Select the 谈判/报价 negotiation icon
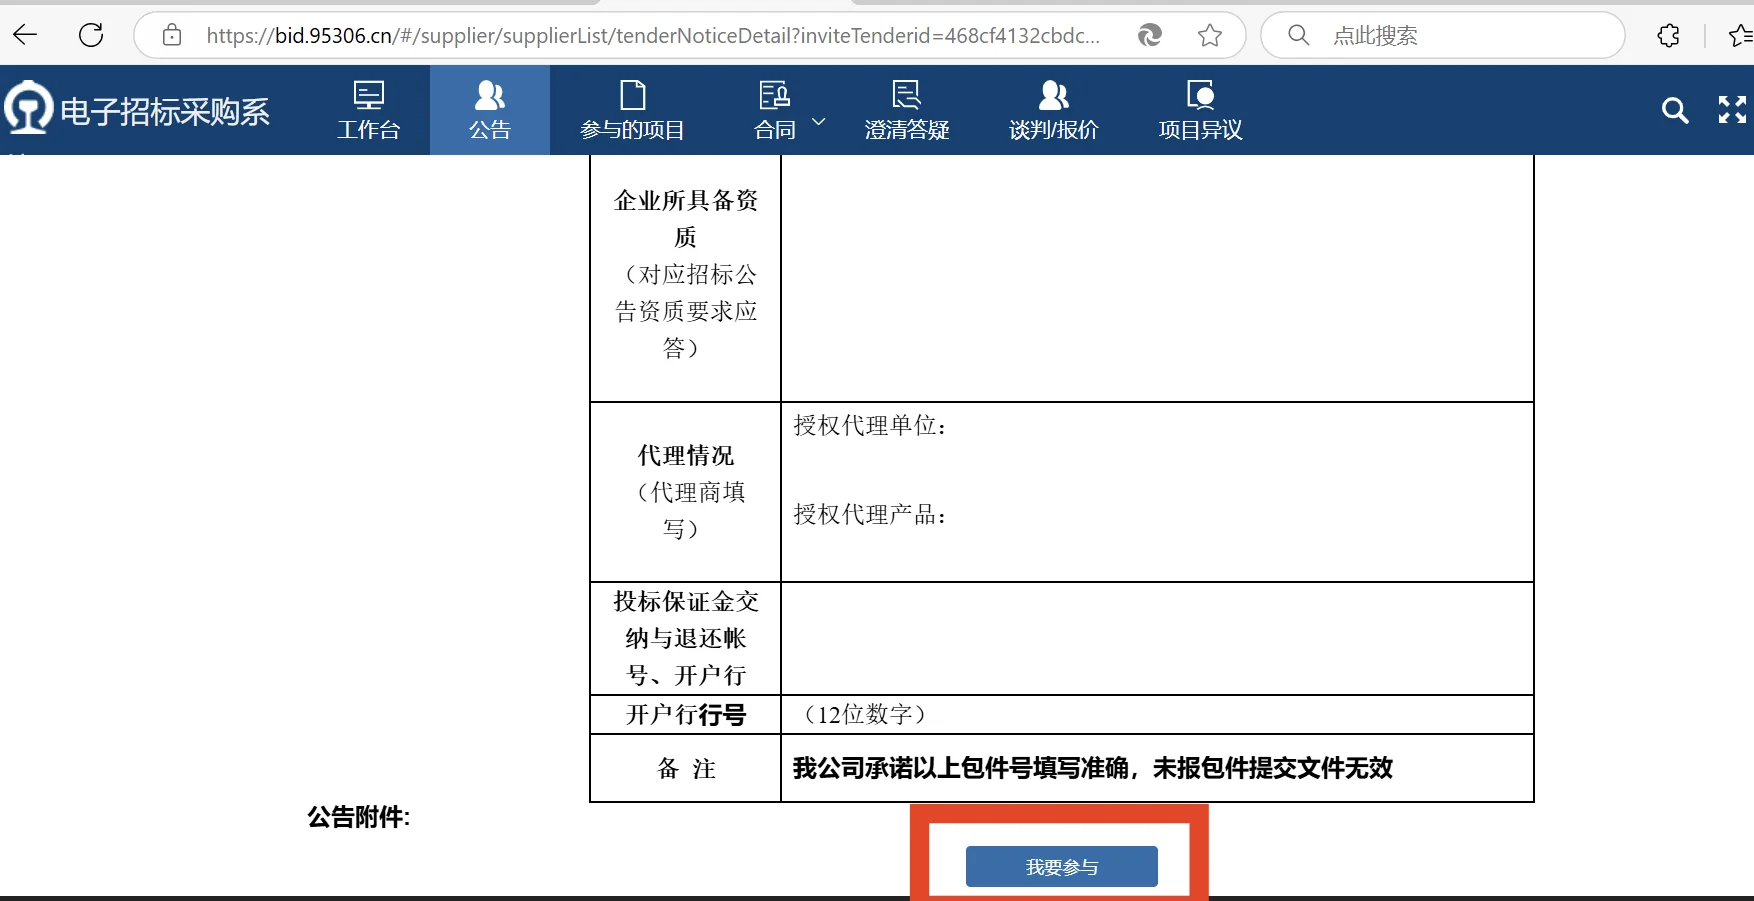 click(1052, 110)
